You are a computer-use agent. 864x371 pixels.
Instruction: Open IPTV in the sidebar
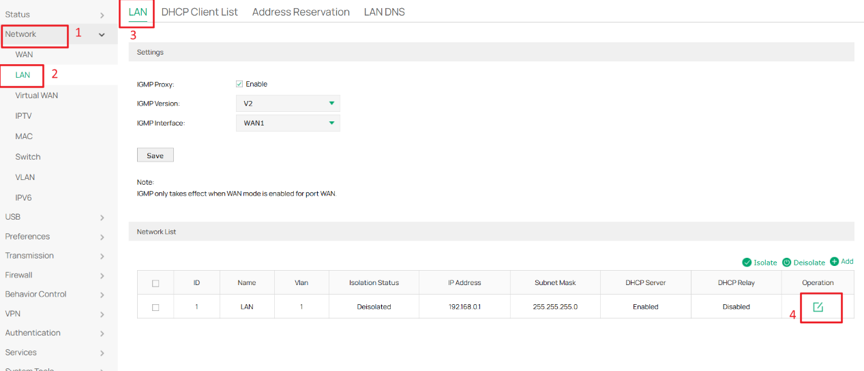pos(23,116)
